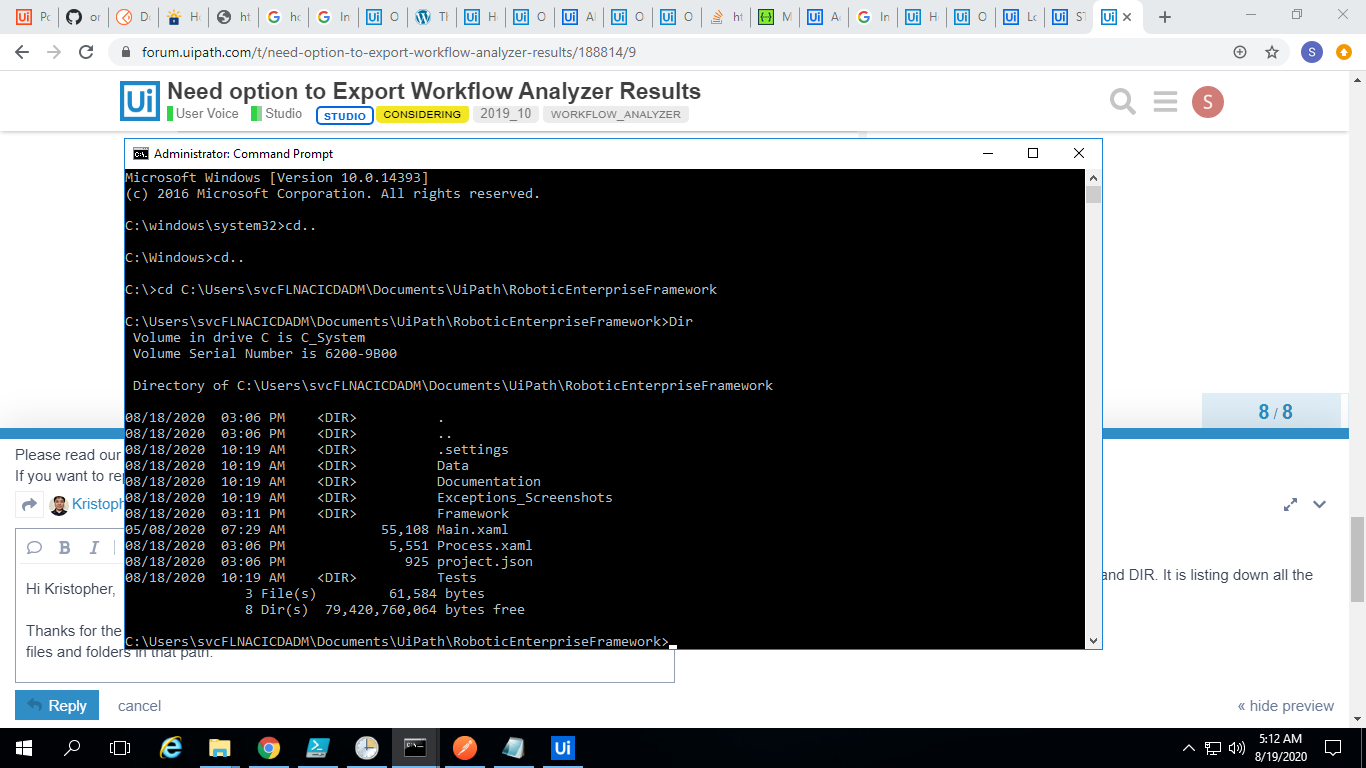The height and width of the screenshot is (768, 1366).
Task: Go back to the previous page
Action: [23, 52]
